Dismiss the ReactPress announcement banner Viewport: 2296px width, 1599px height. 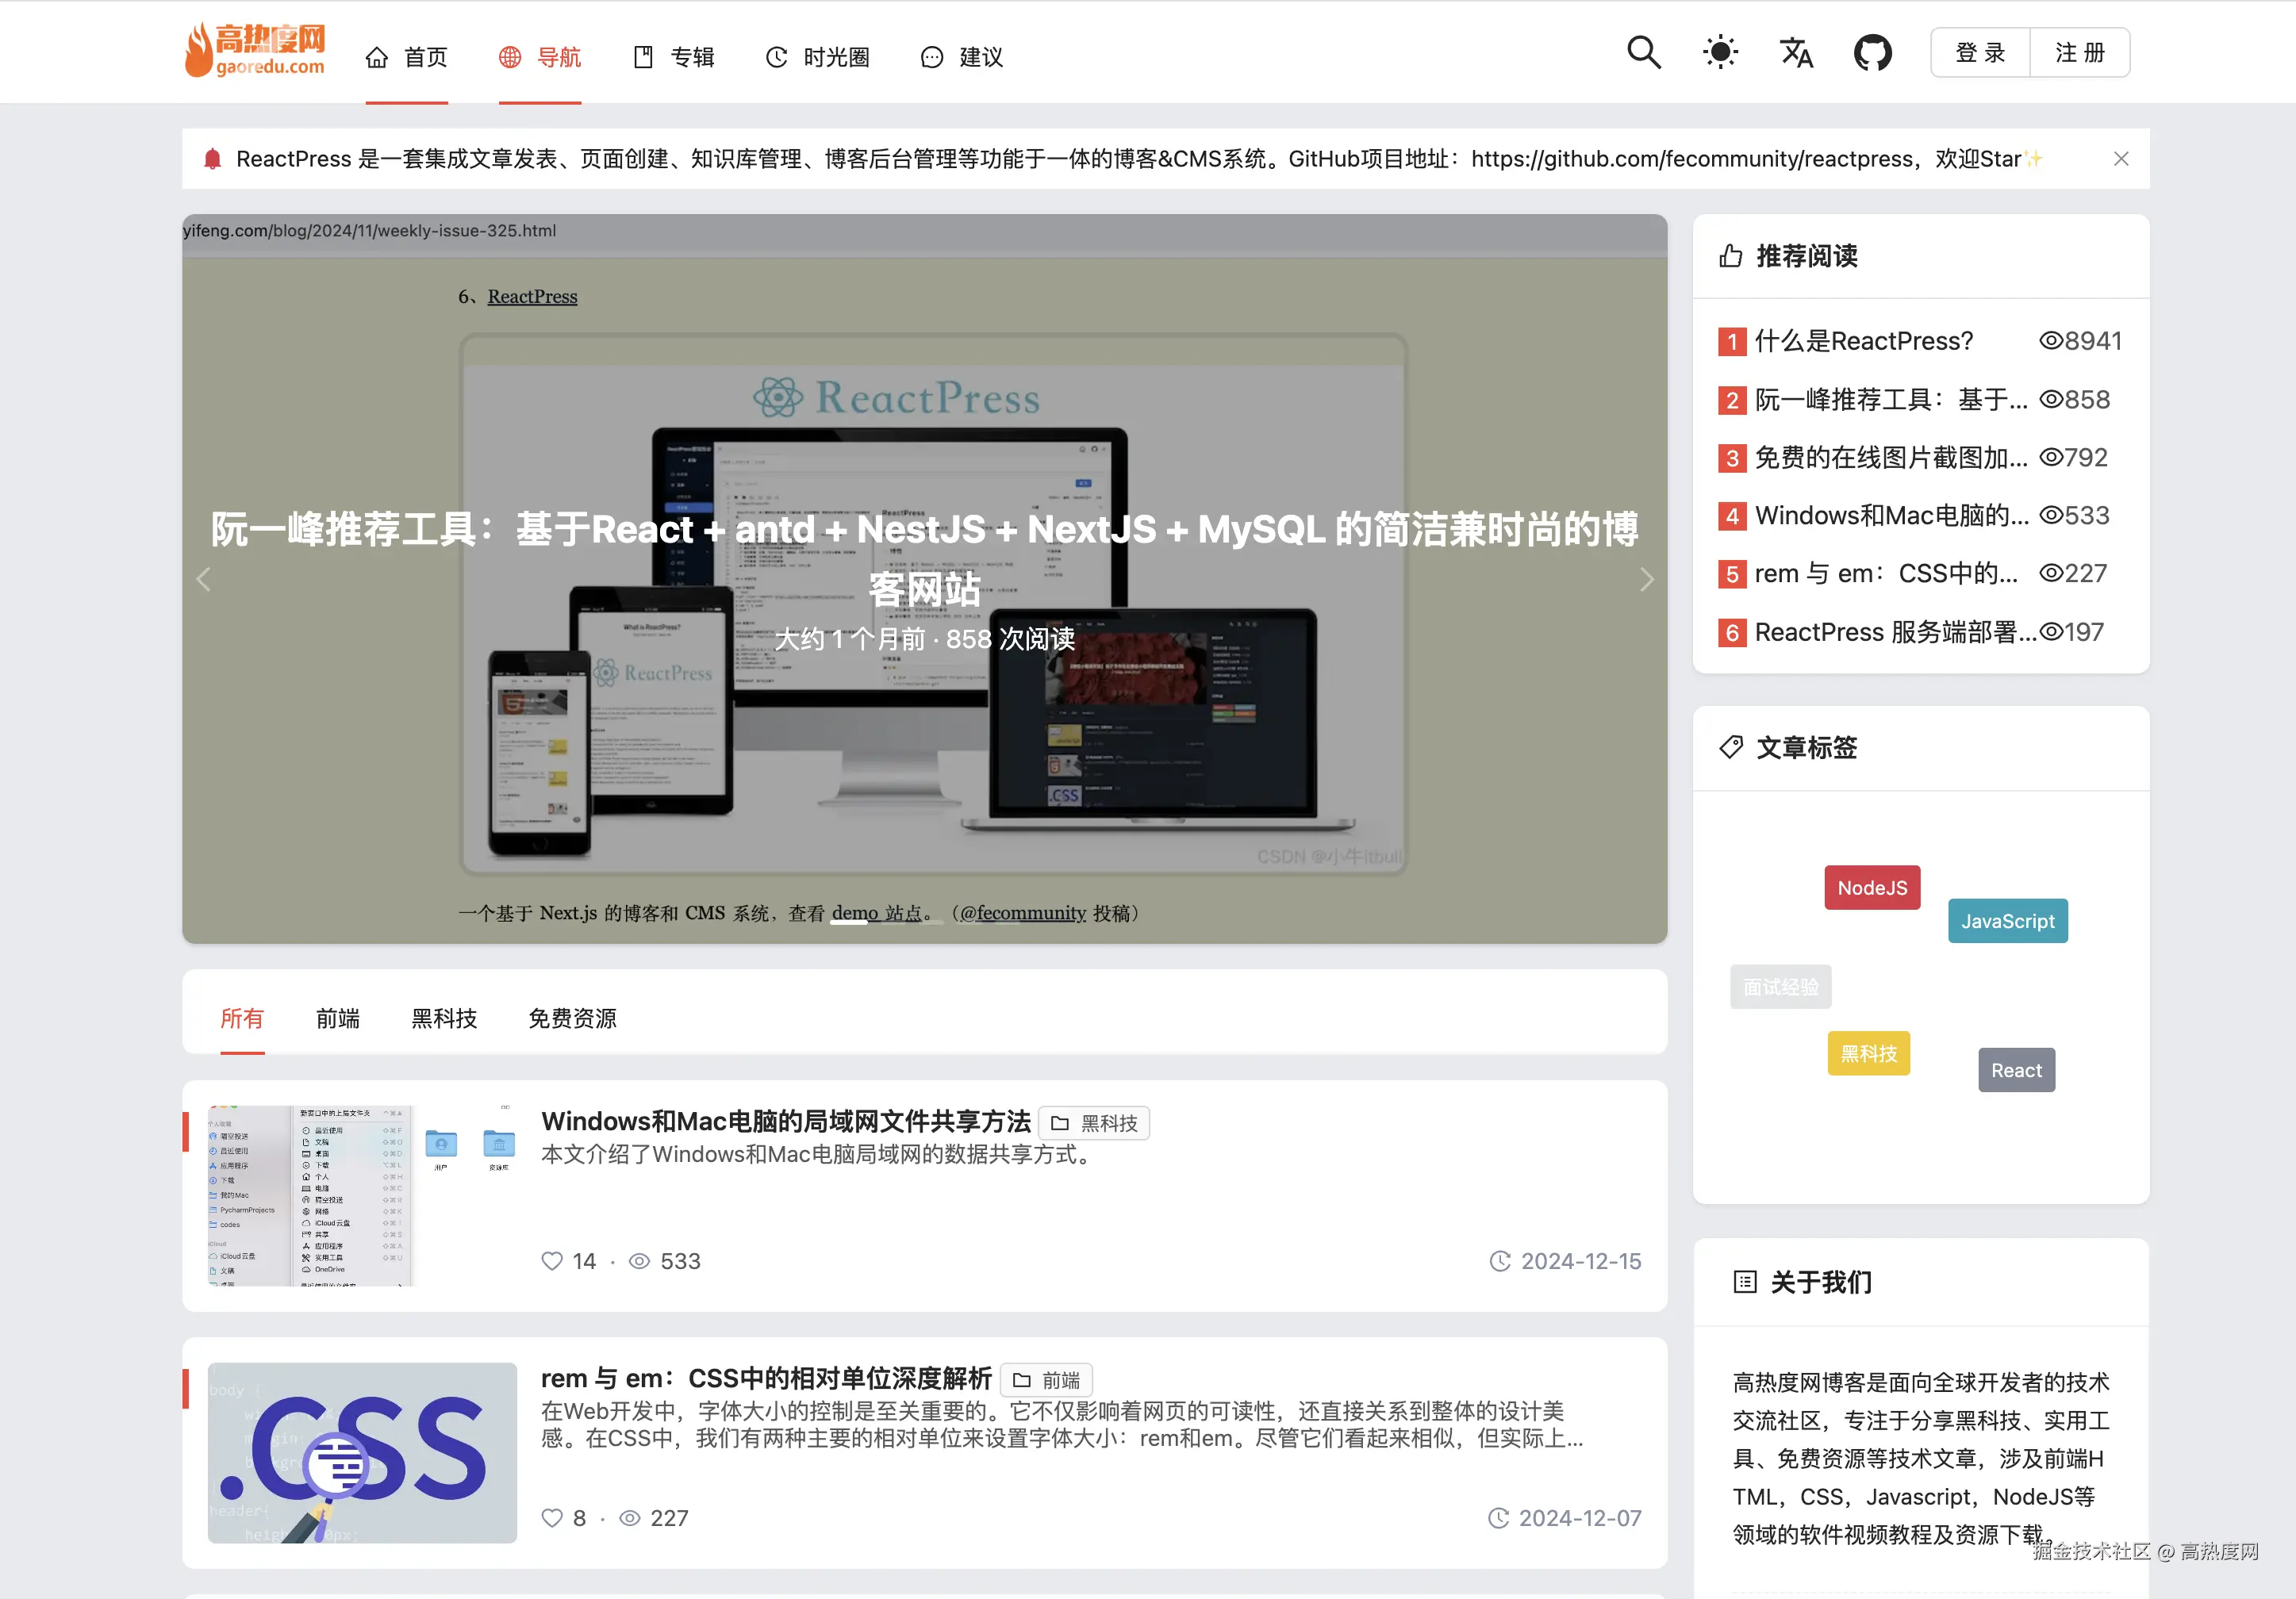click(x=2120, y=159)
